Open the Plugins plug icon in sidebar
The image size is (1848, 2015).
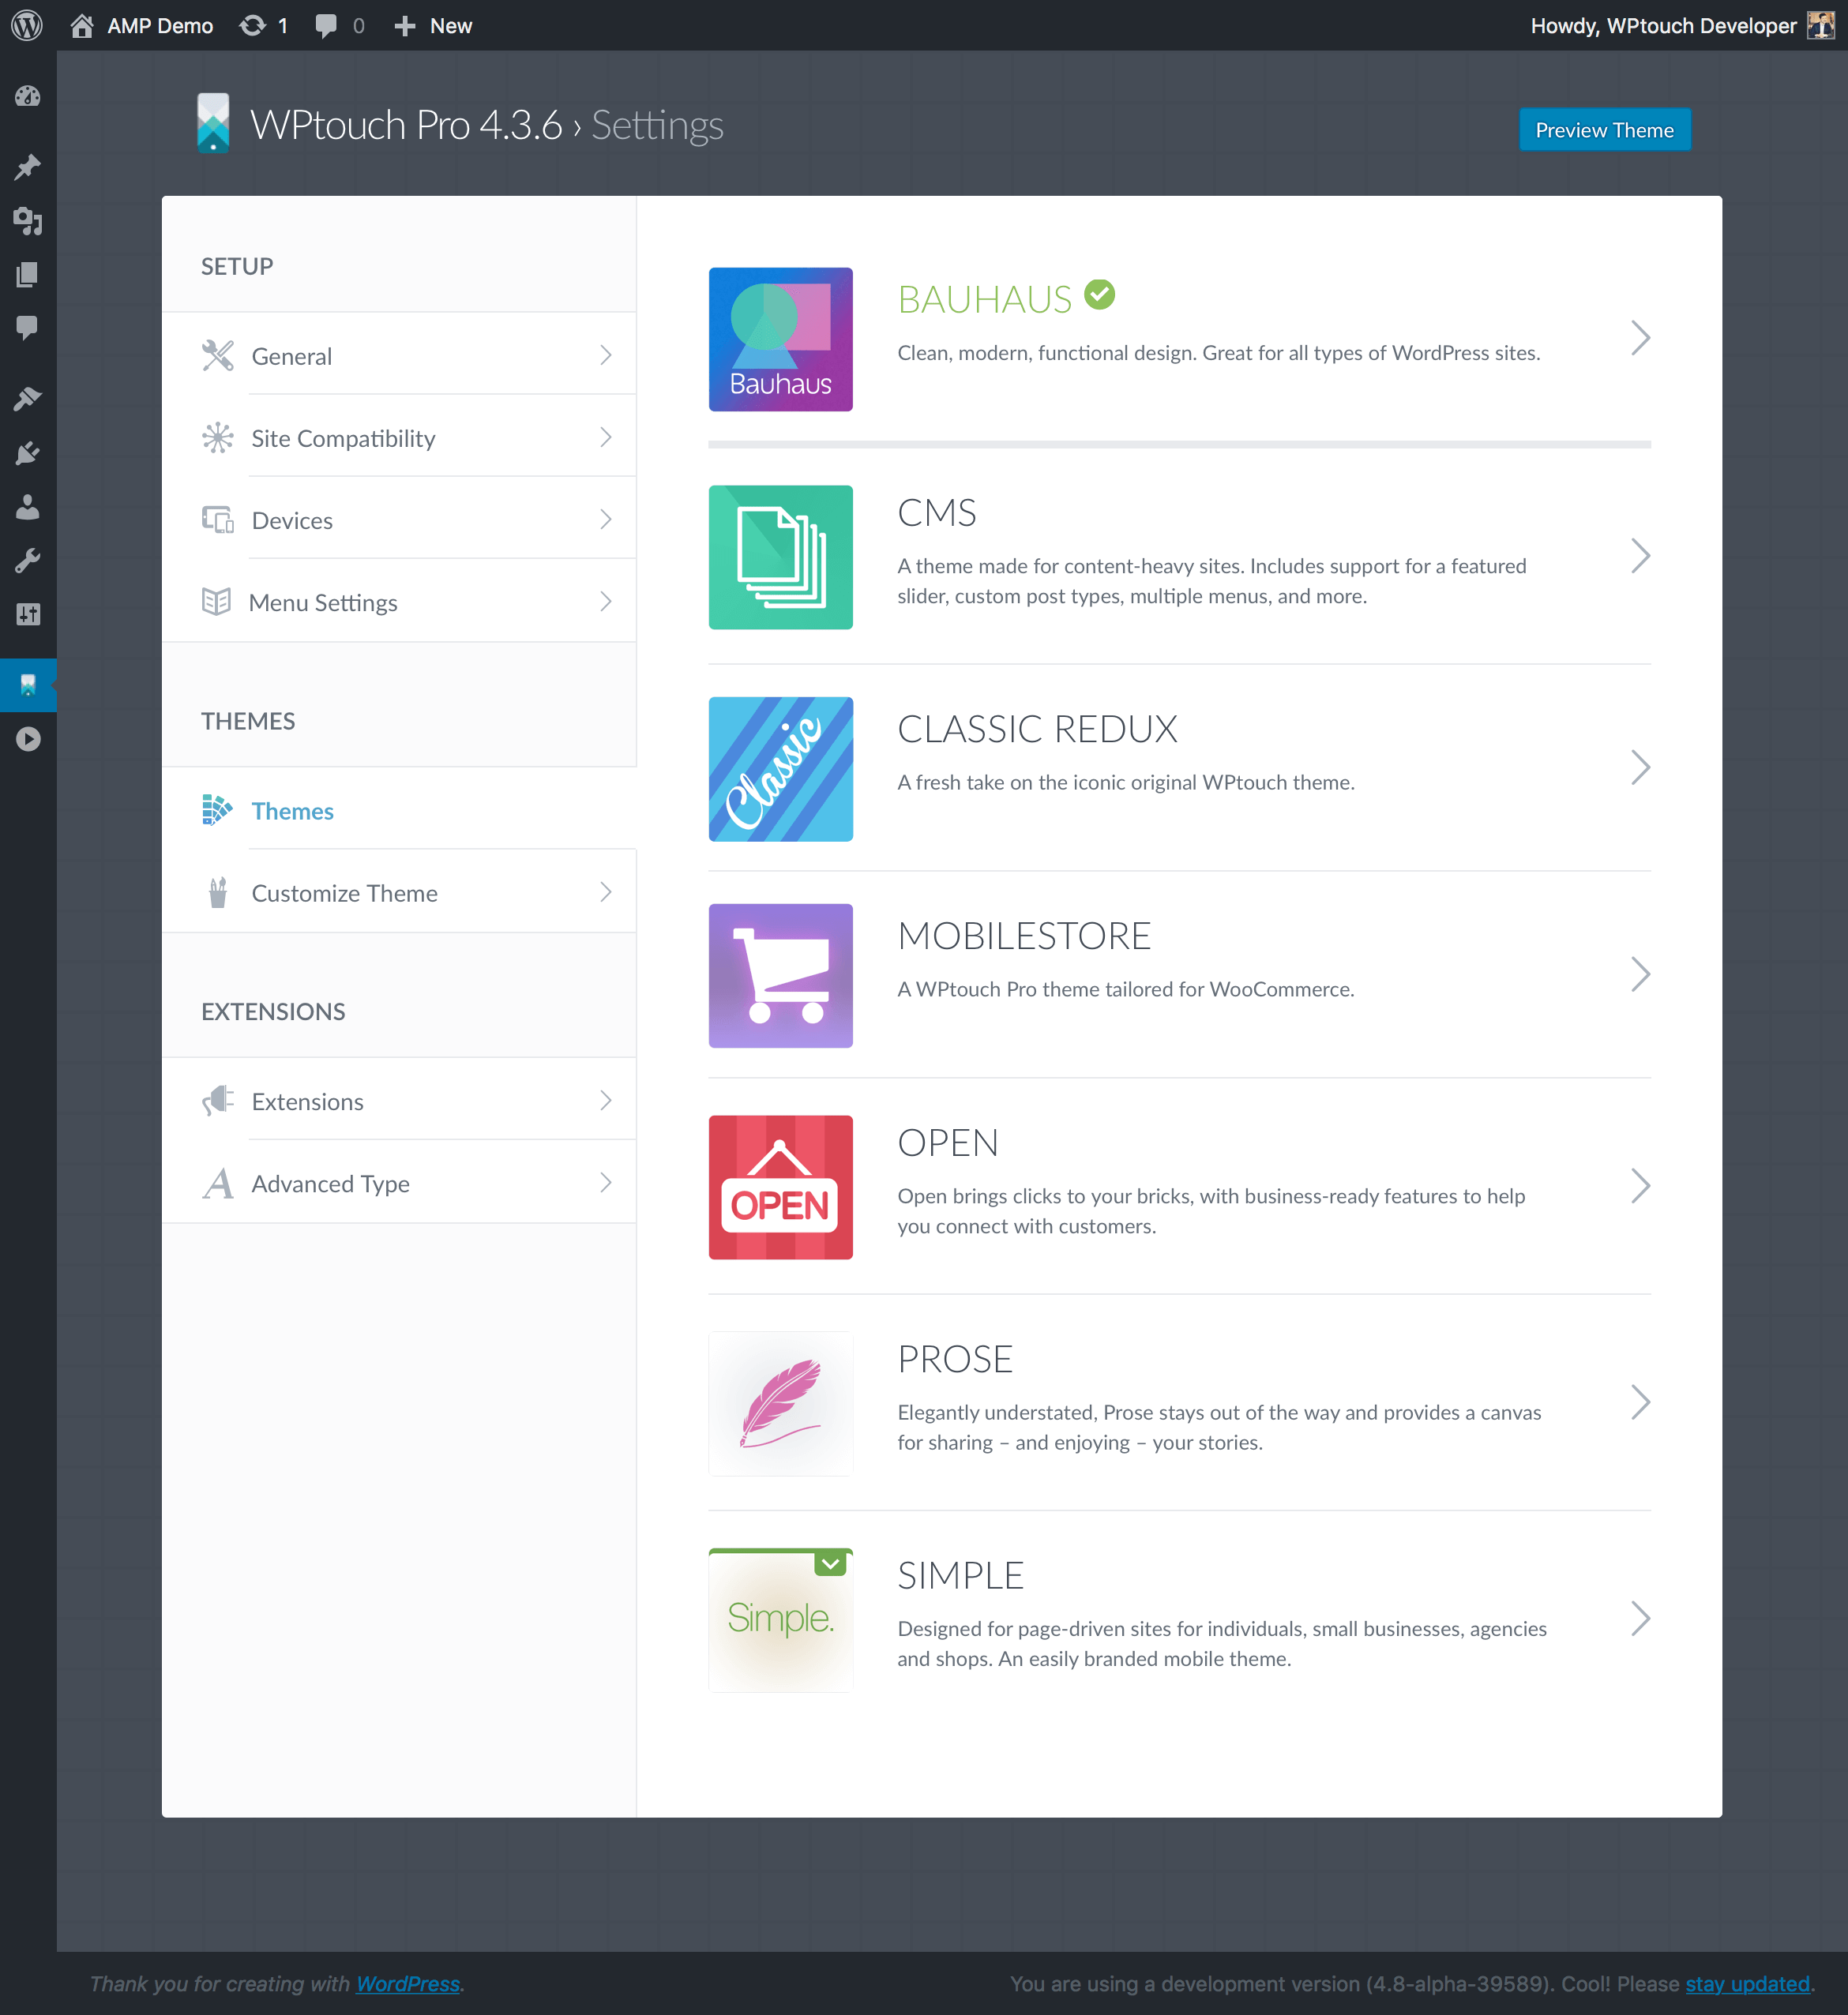28,453
